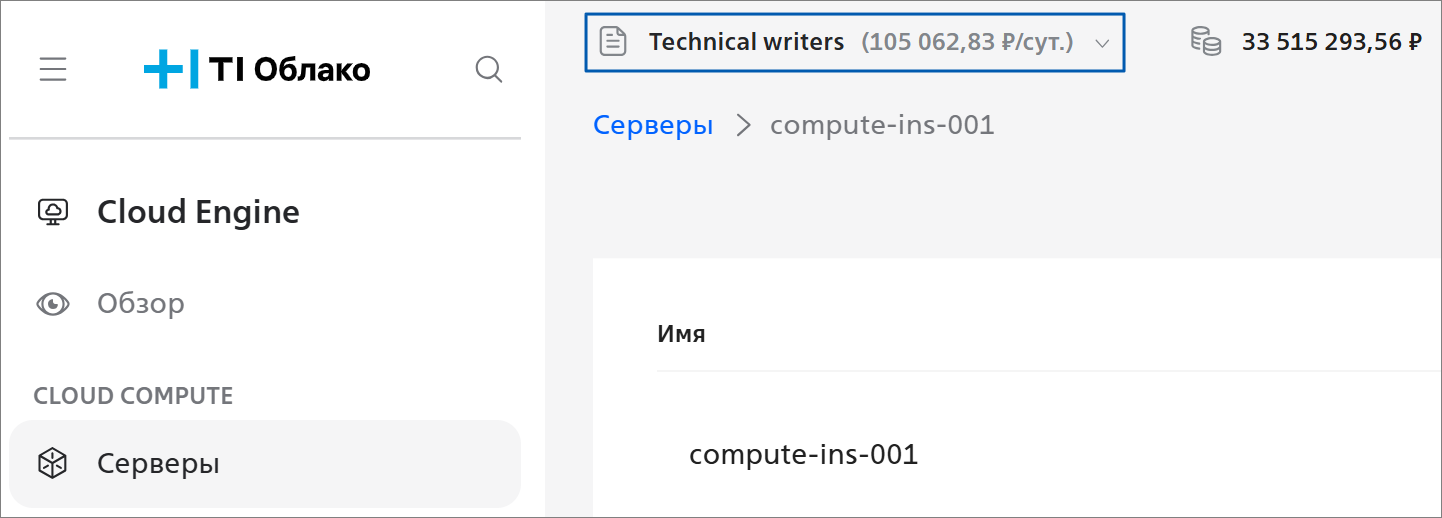This screenshot has width=1442, height=518.
Task: Click the document icon in project selector
Action: [613, 42]
